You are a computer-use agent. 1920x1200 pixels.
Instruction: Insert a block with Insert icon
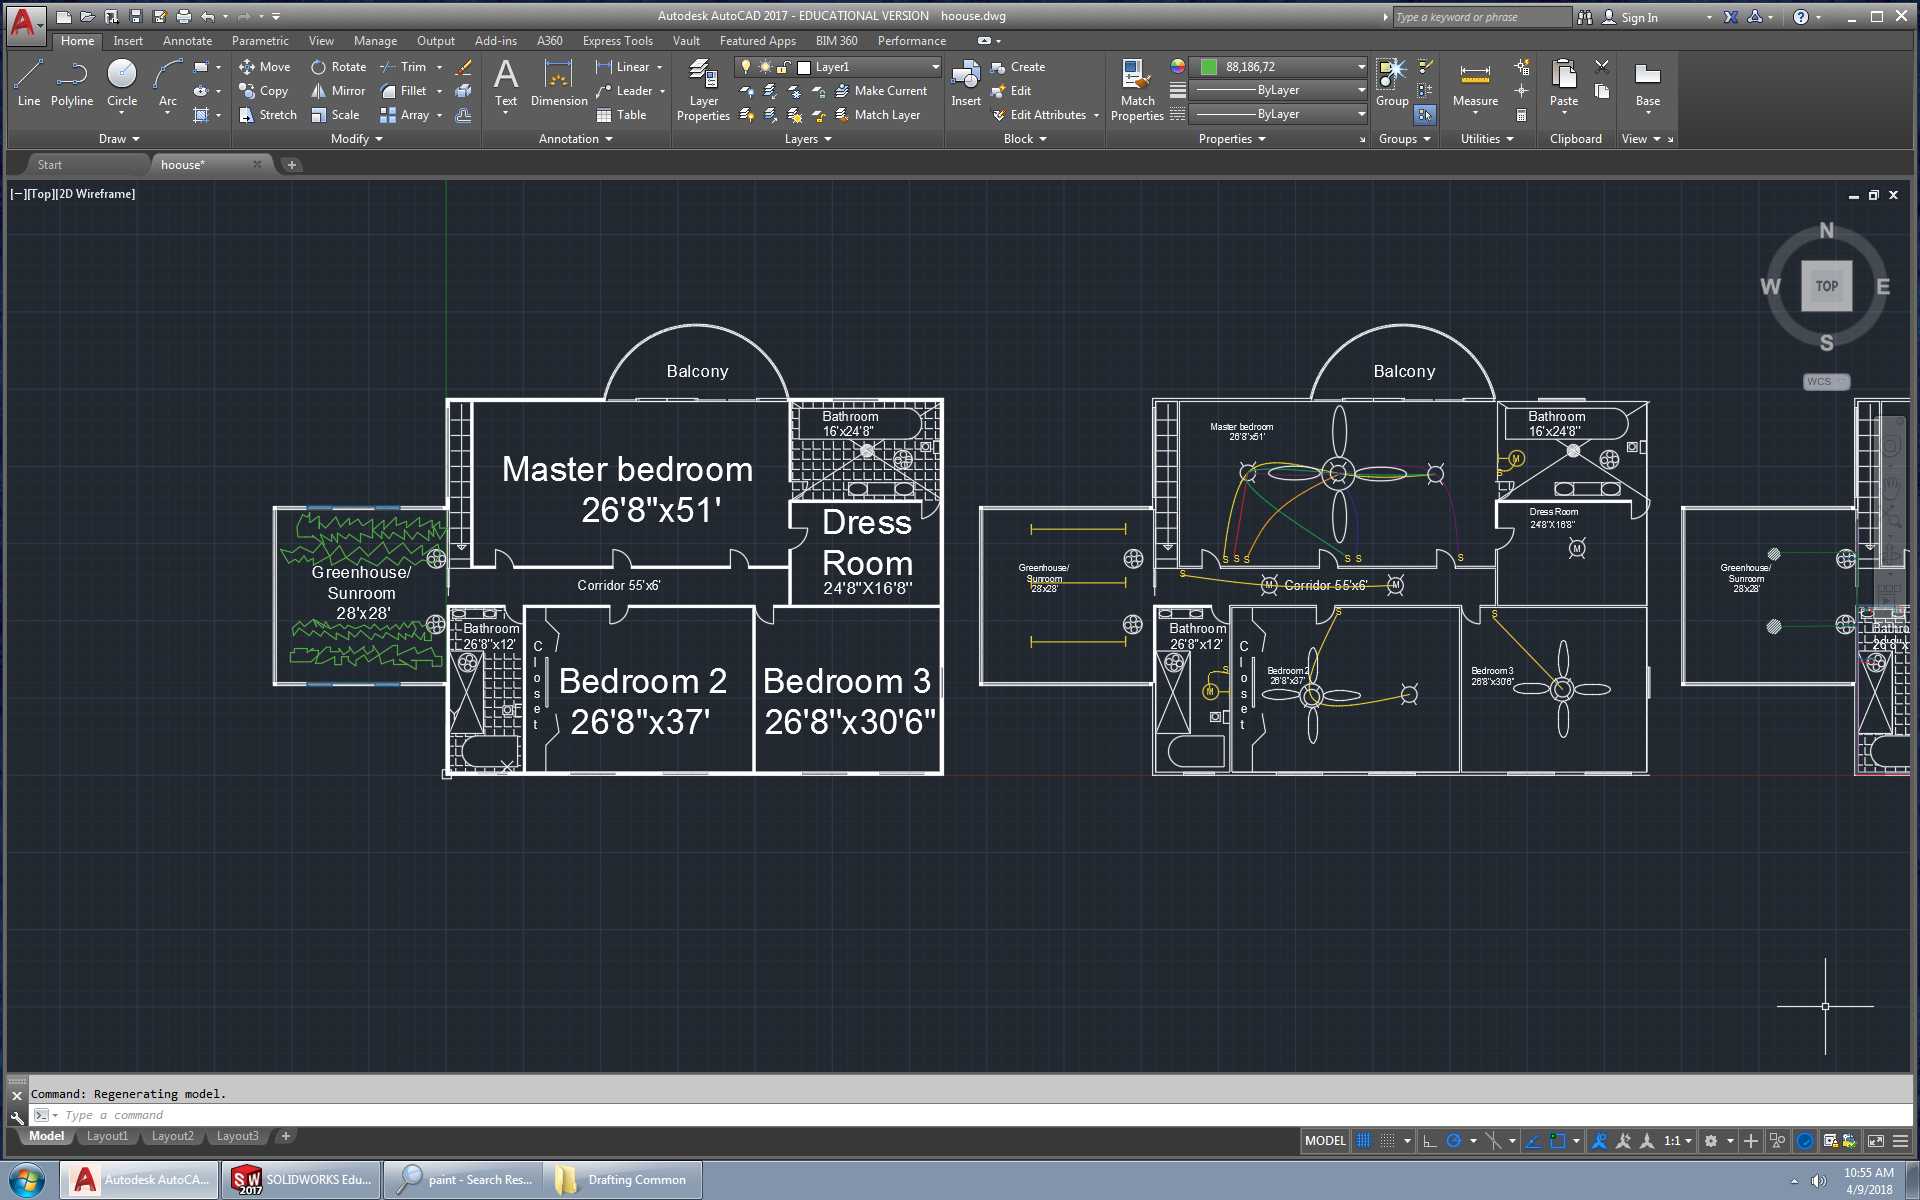(966, 84)
